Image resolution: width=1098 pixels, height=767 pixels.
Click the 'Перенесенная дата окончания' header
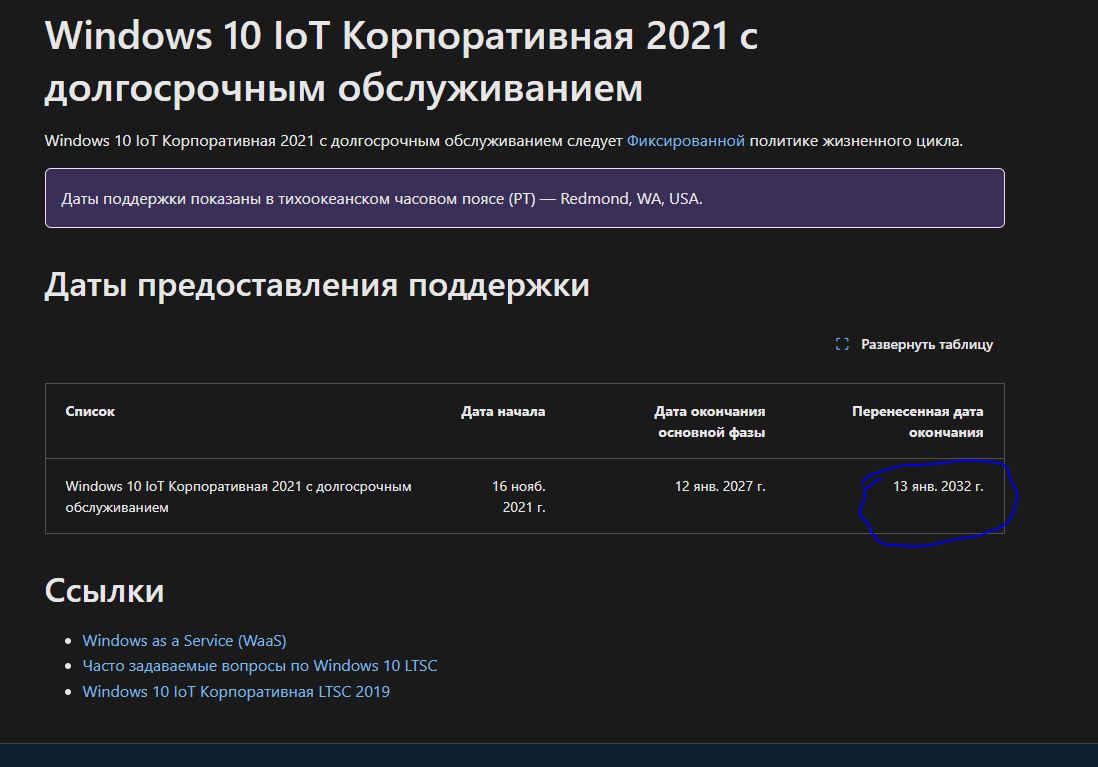[x=917, y=422]
